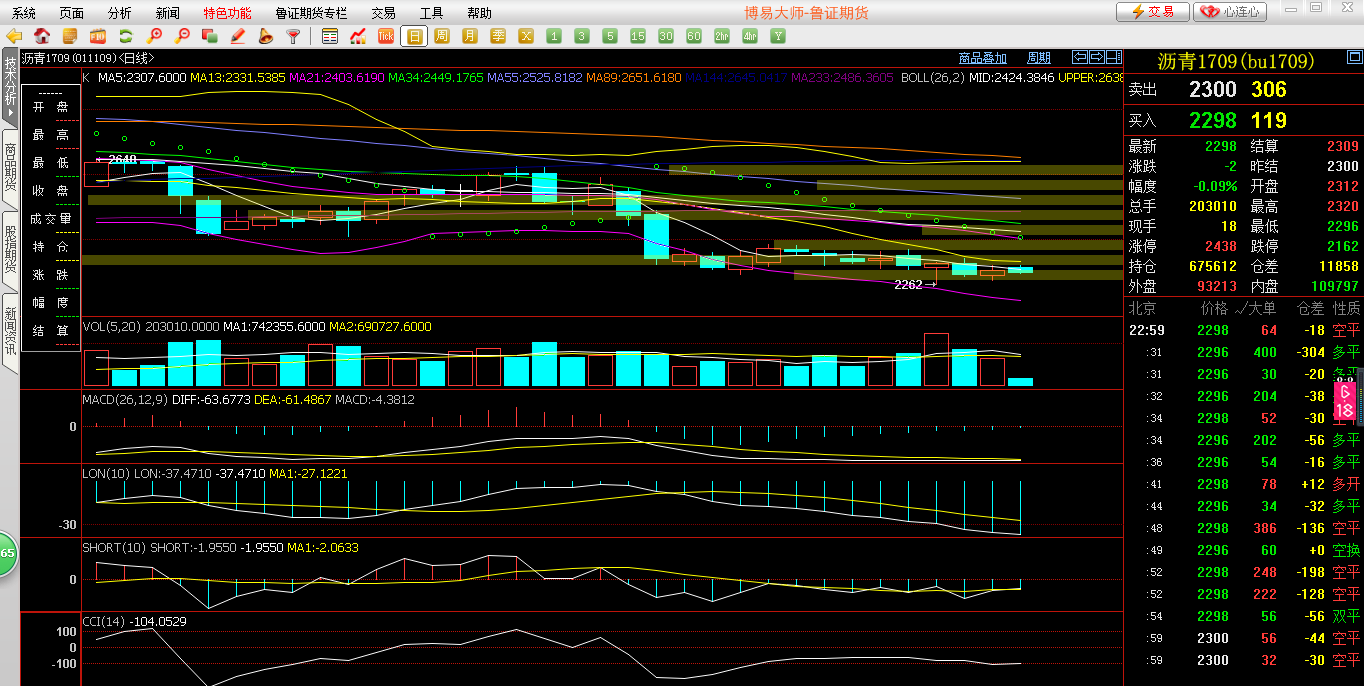This screenshot has height=686, width=1364.
Task: Click the zoom out magnifier icon
Action: pyautogui.click(x=183, y=36)
